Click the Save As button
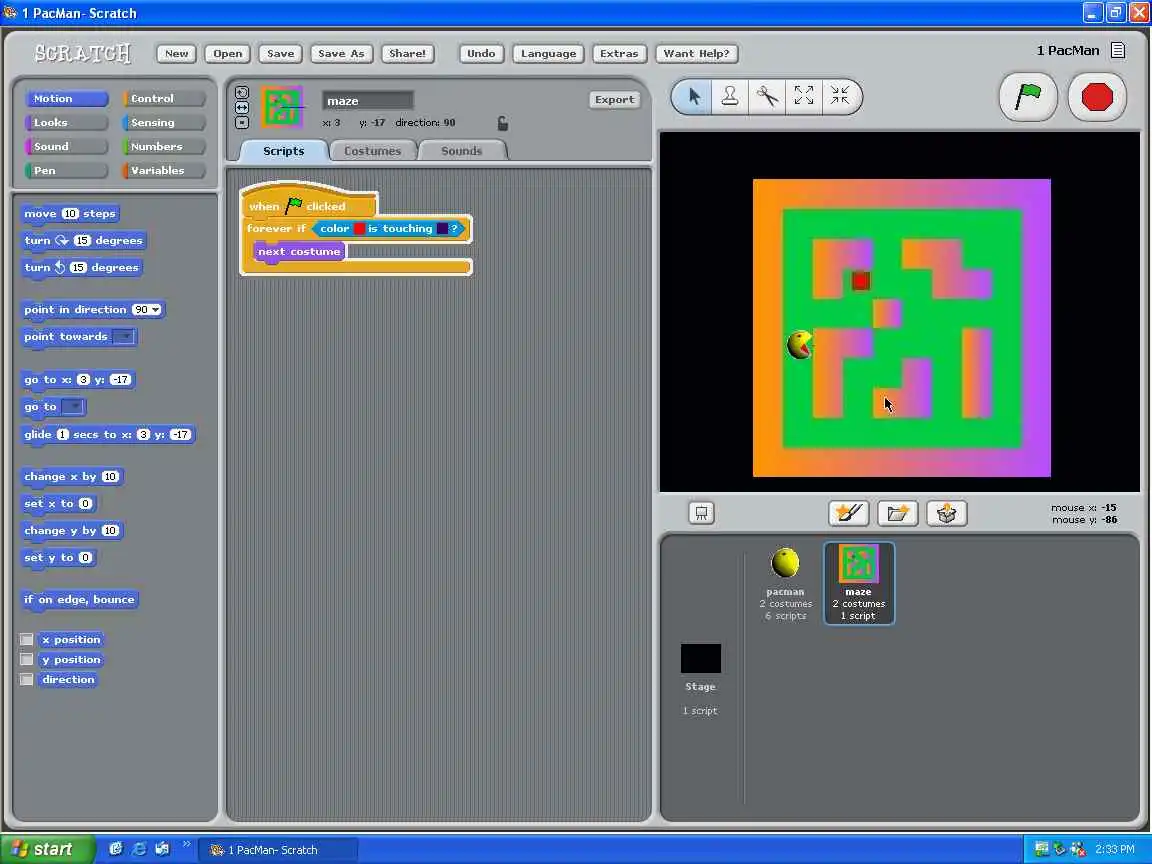This screenshot has height=864, width=1152. pyautogui.click(x=342, y=54)
